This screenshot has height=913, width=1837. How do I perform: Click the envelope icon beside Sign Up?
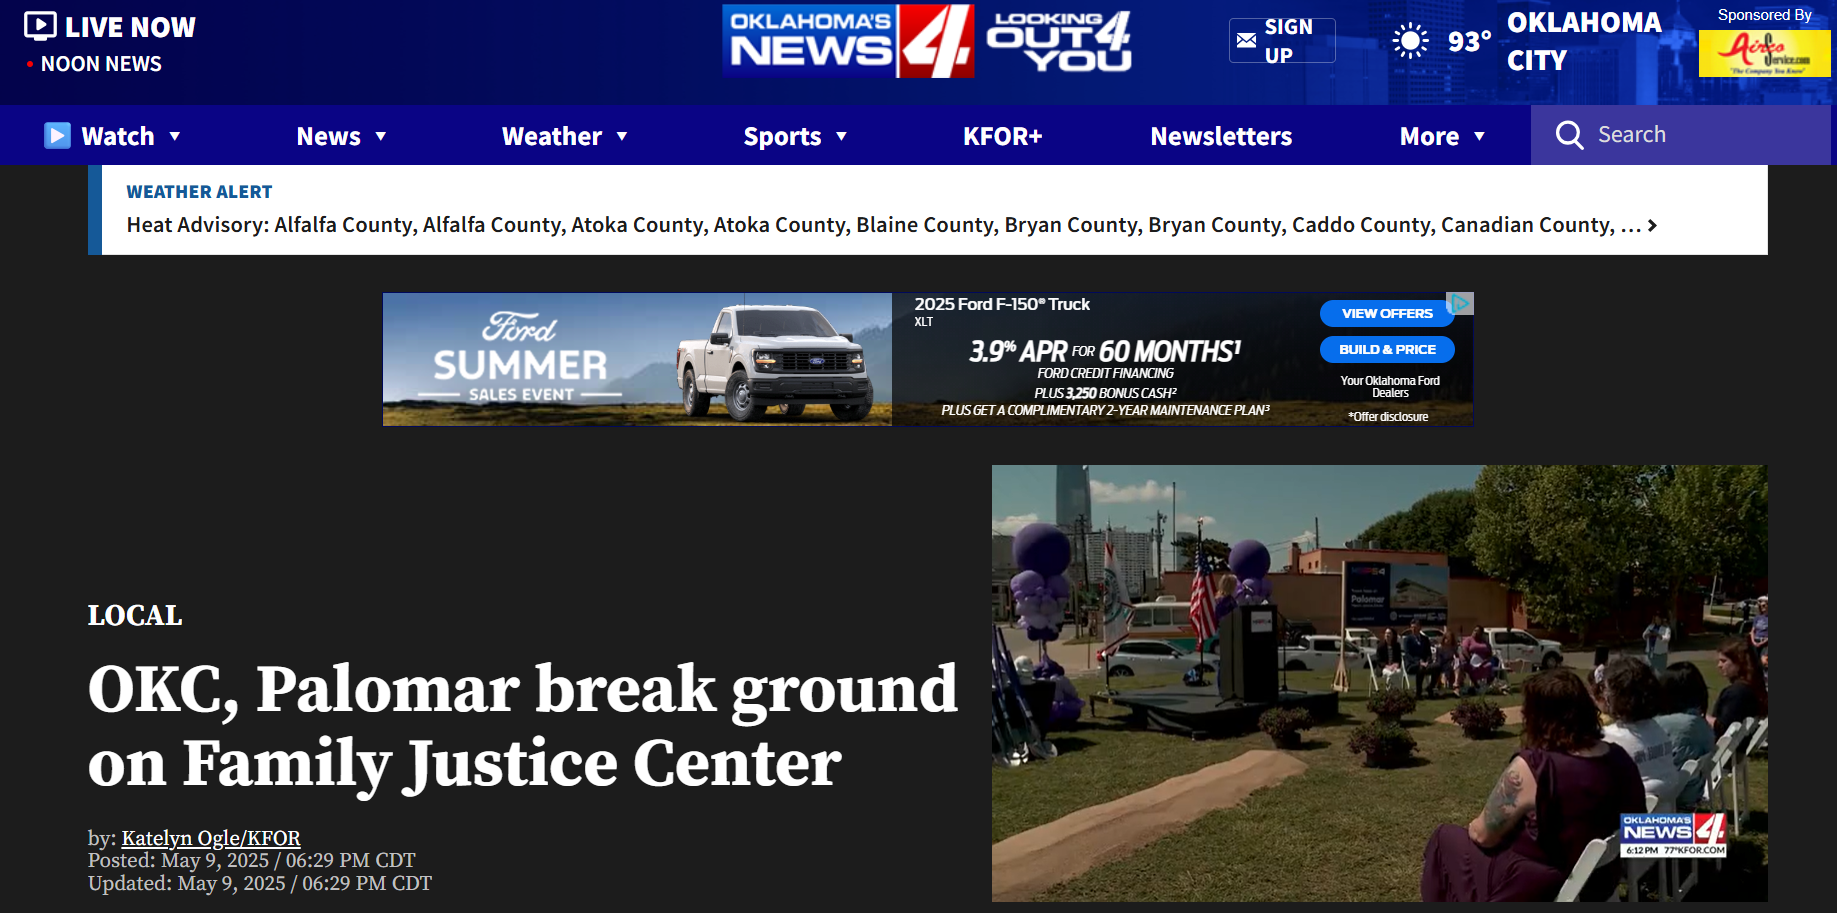pos(1246,41)
